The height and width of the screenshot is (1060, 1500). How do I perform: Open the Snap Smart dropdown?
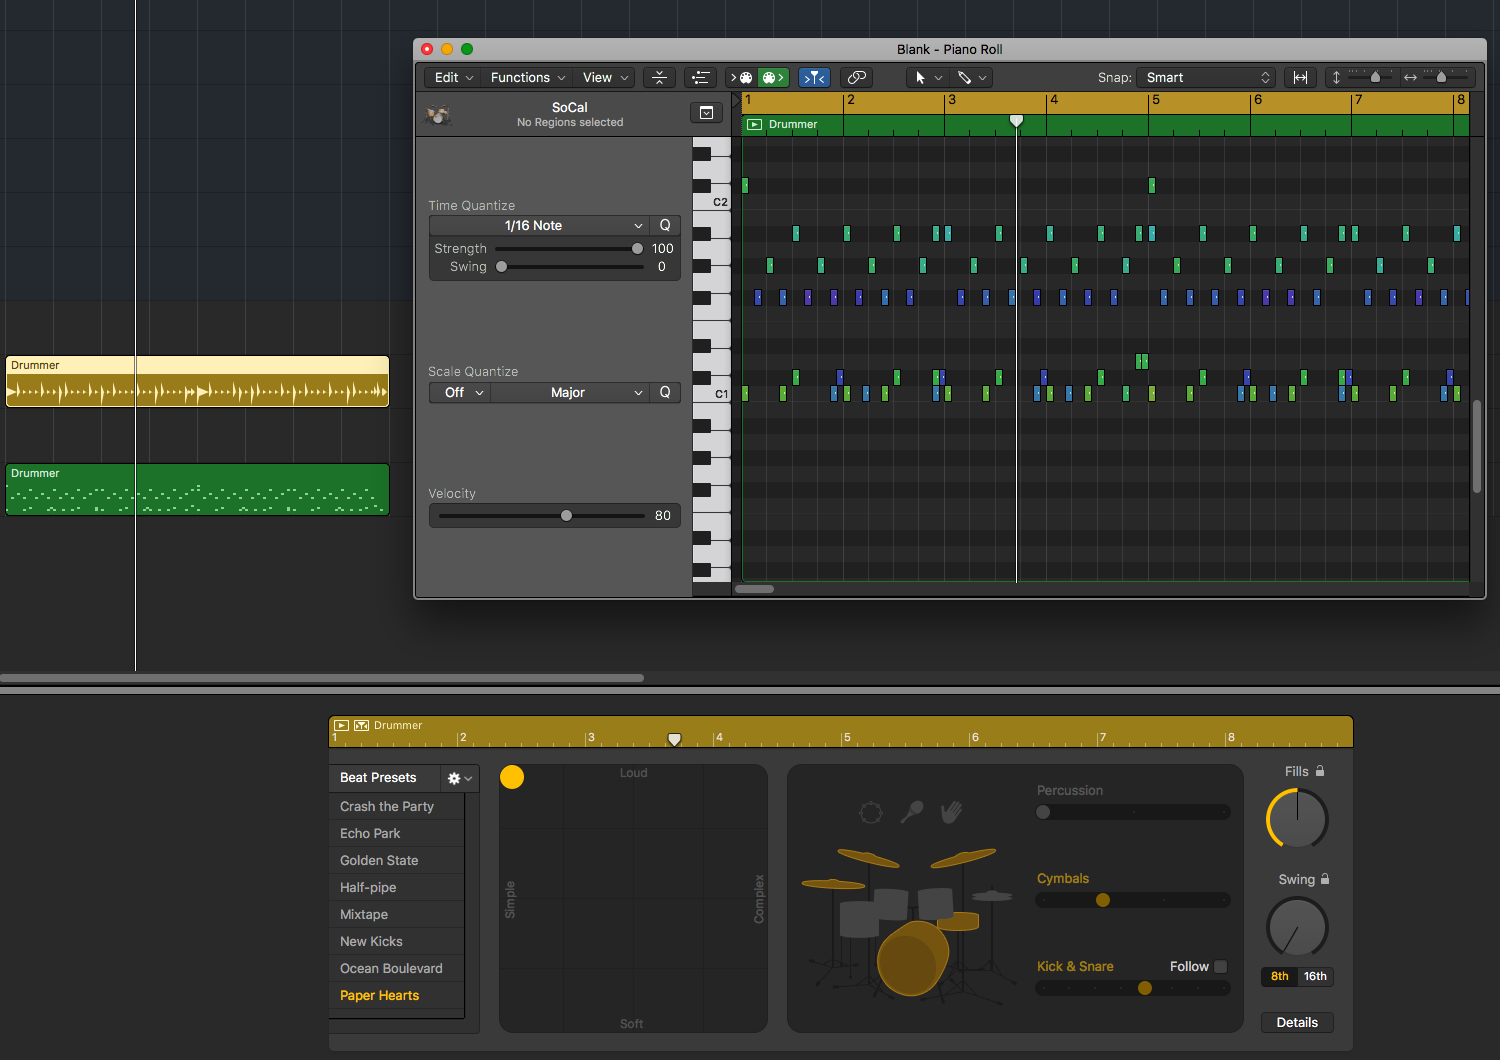(1207, 78)
